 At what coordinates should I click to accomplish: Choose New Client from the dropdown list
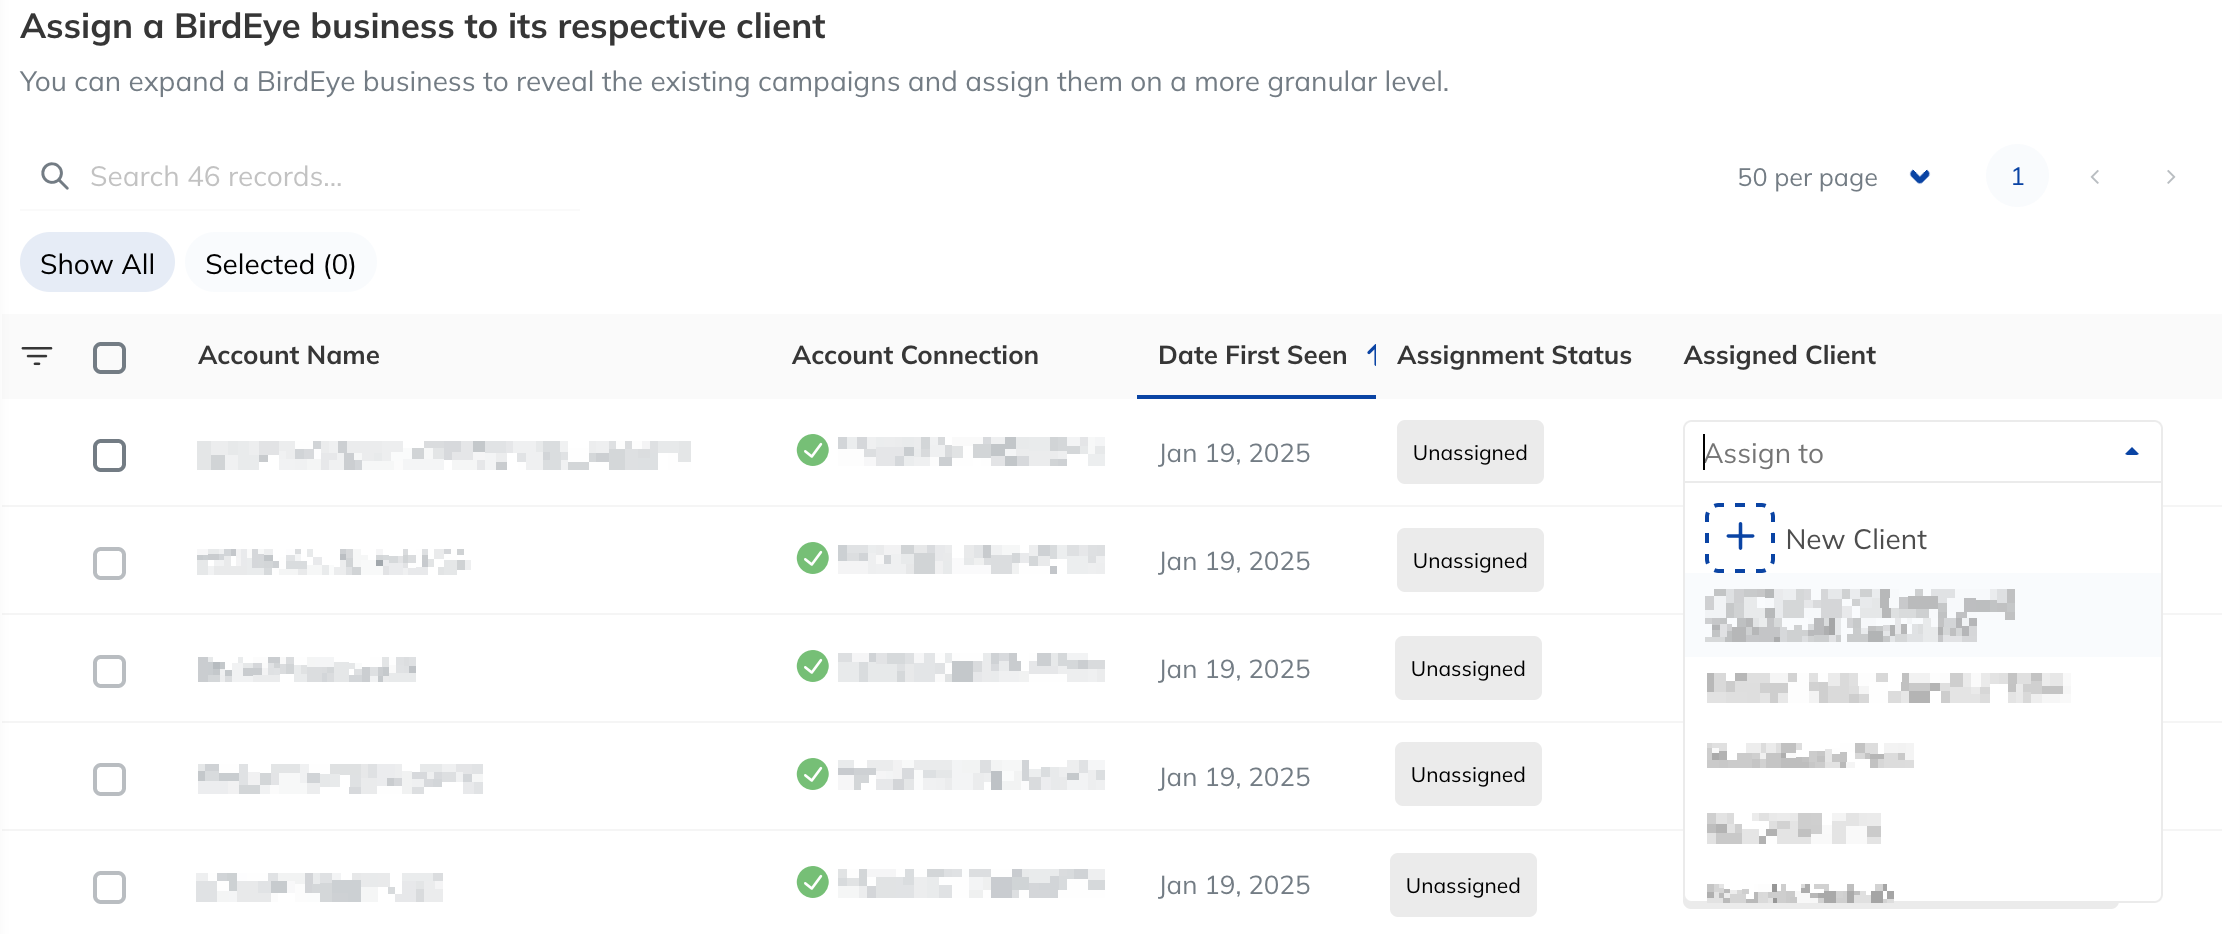1922,539
